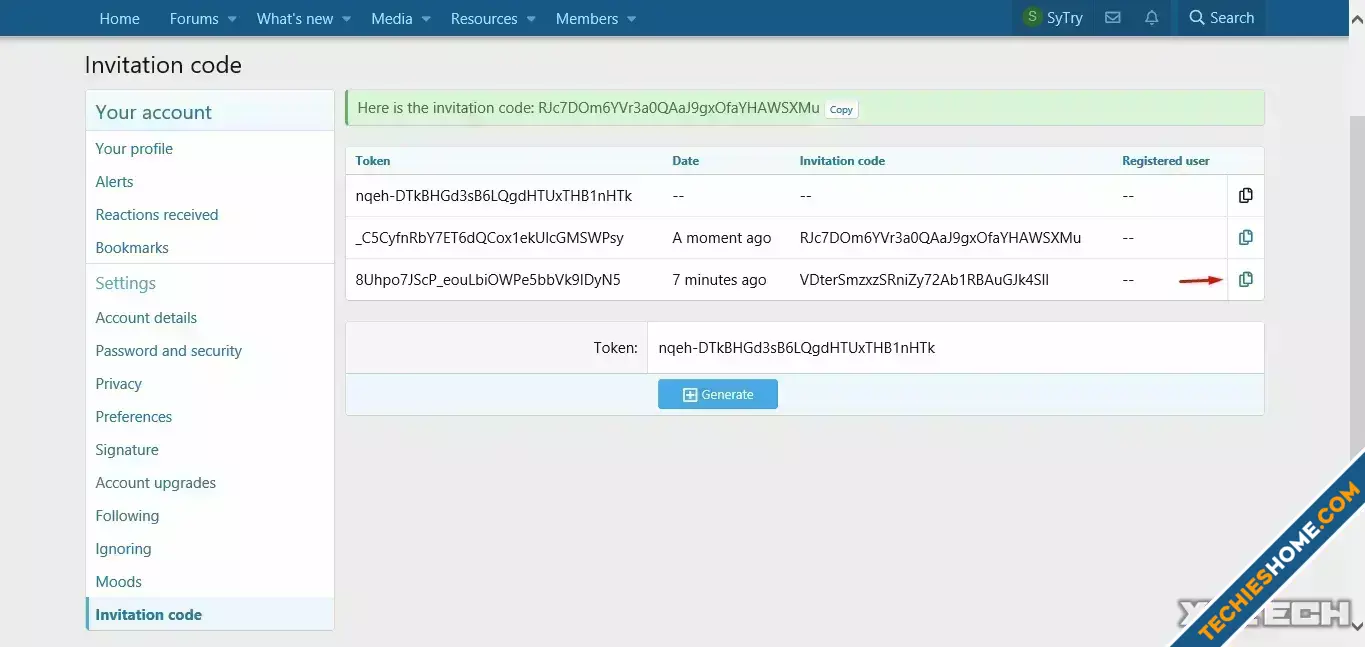
Task: Open the SyTry user account menu
Action: point(1053,18)
